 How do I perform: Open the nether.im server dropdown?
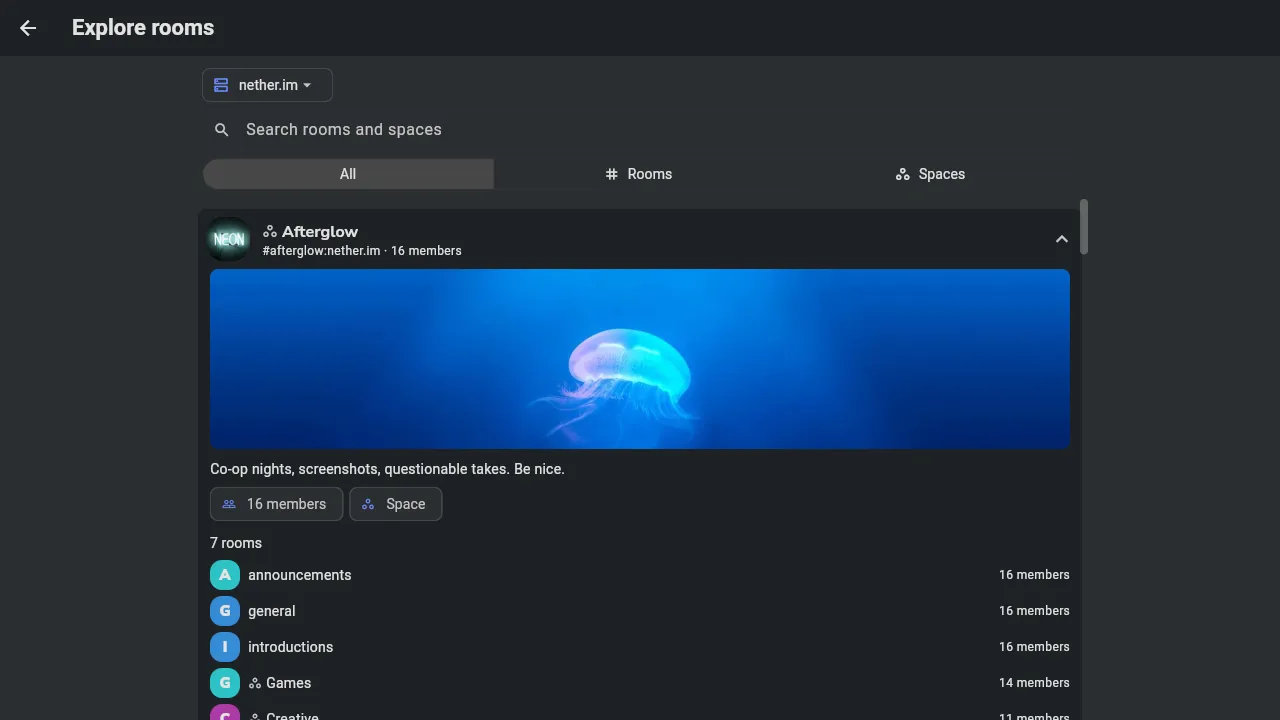point(267,85)
